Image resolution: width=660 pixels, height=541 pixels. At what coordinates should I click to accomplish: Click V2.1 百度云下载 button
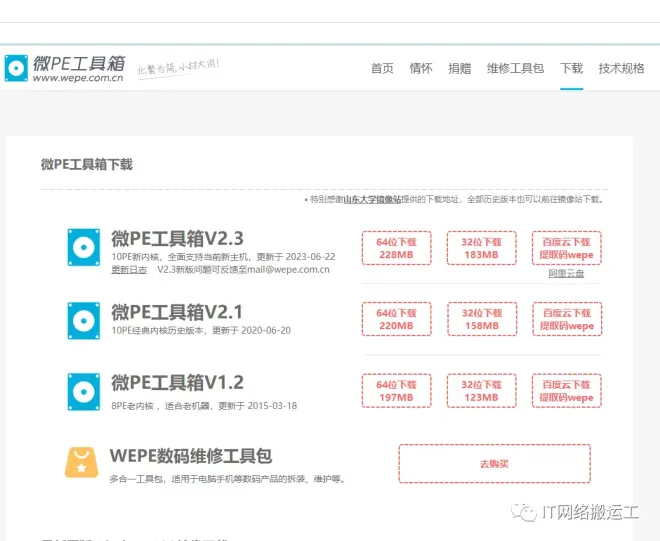pos(567,319)
